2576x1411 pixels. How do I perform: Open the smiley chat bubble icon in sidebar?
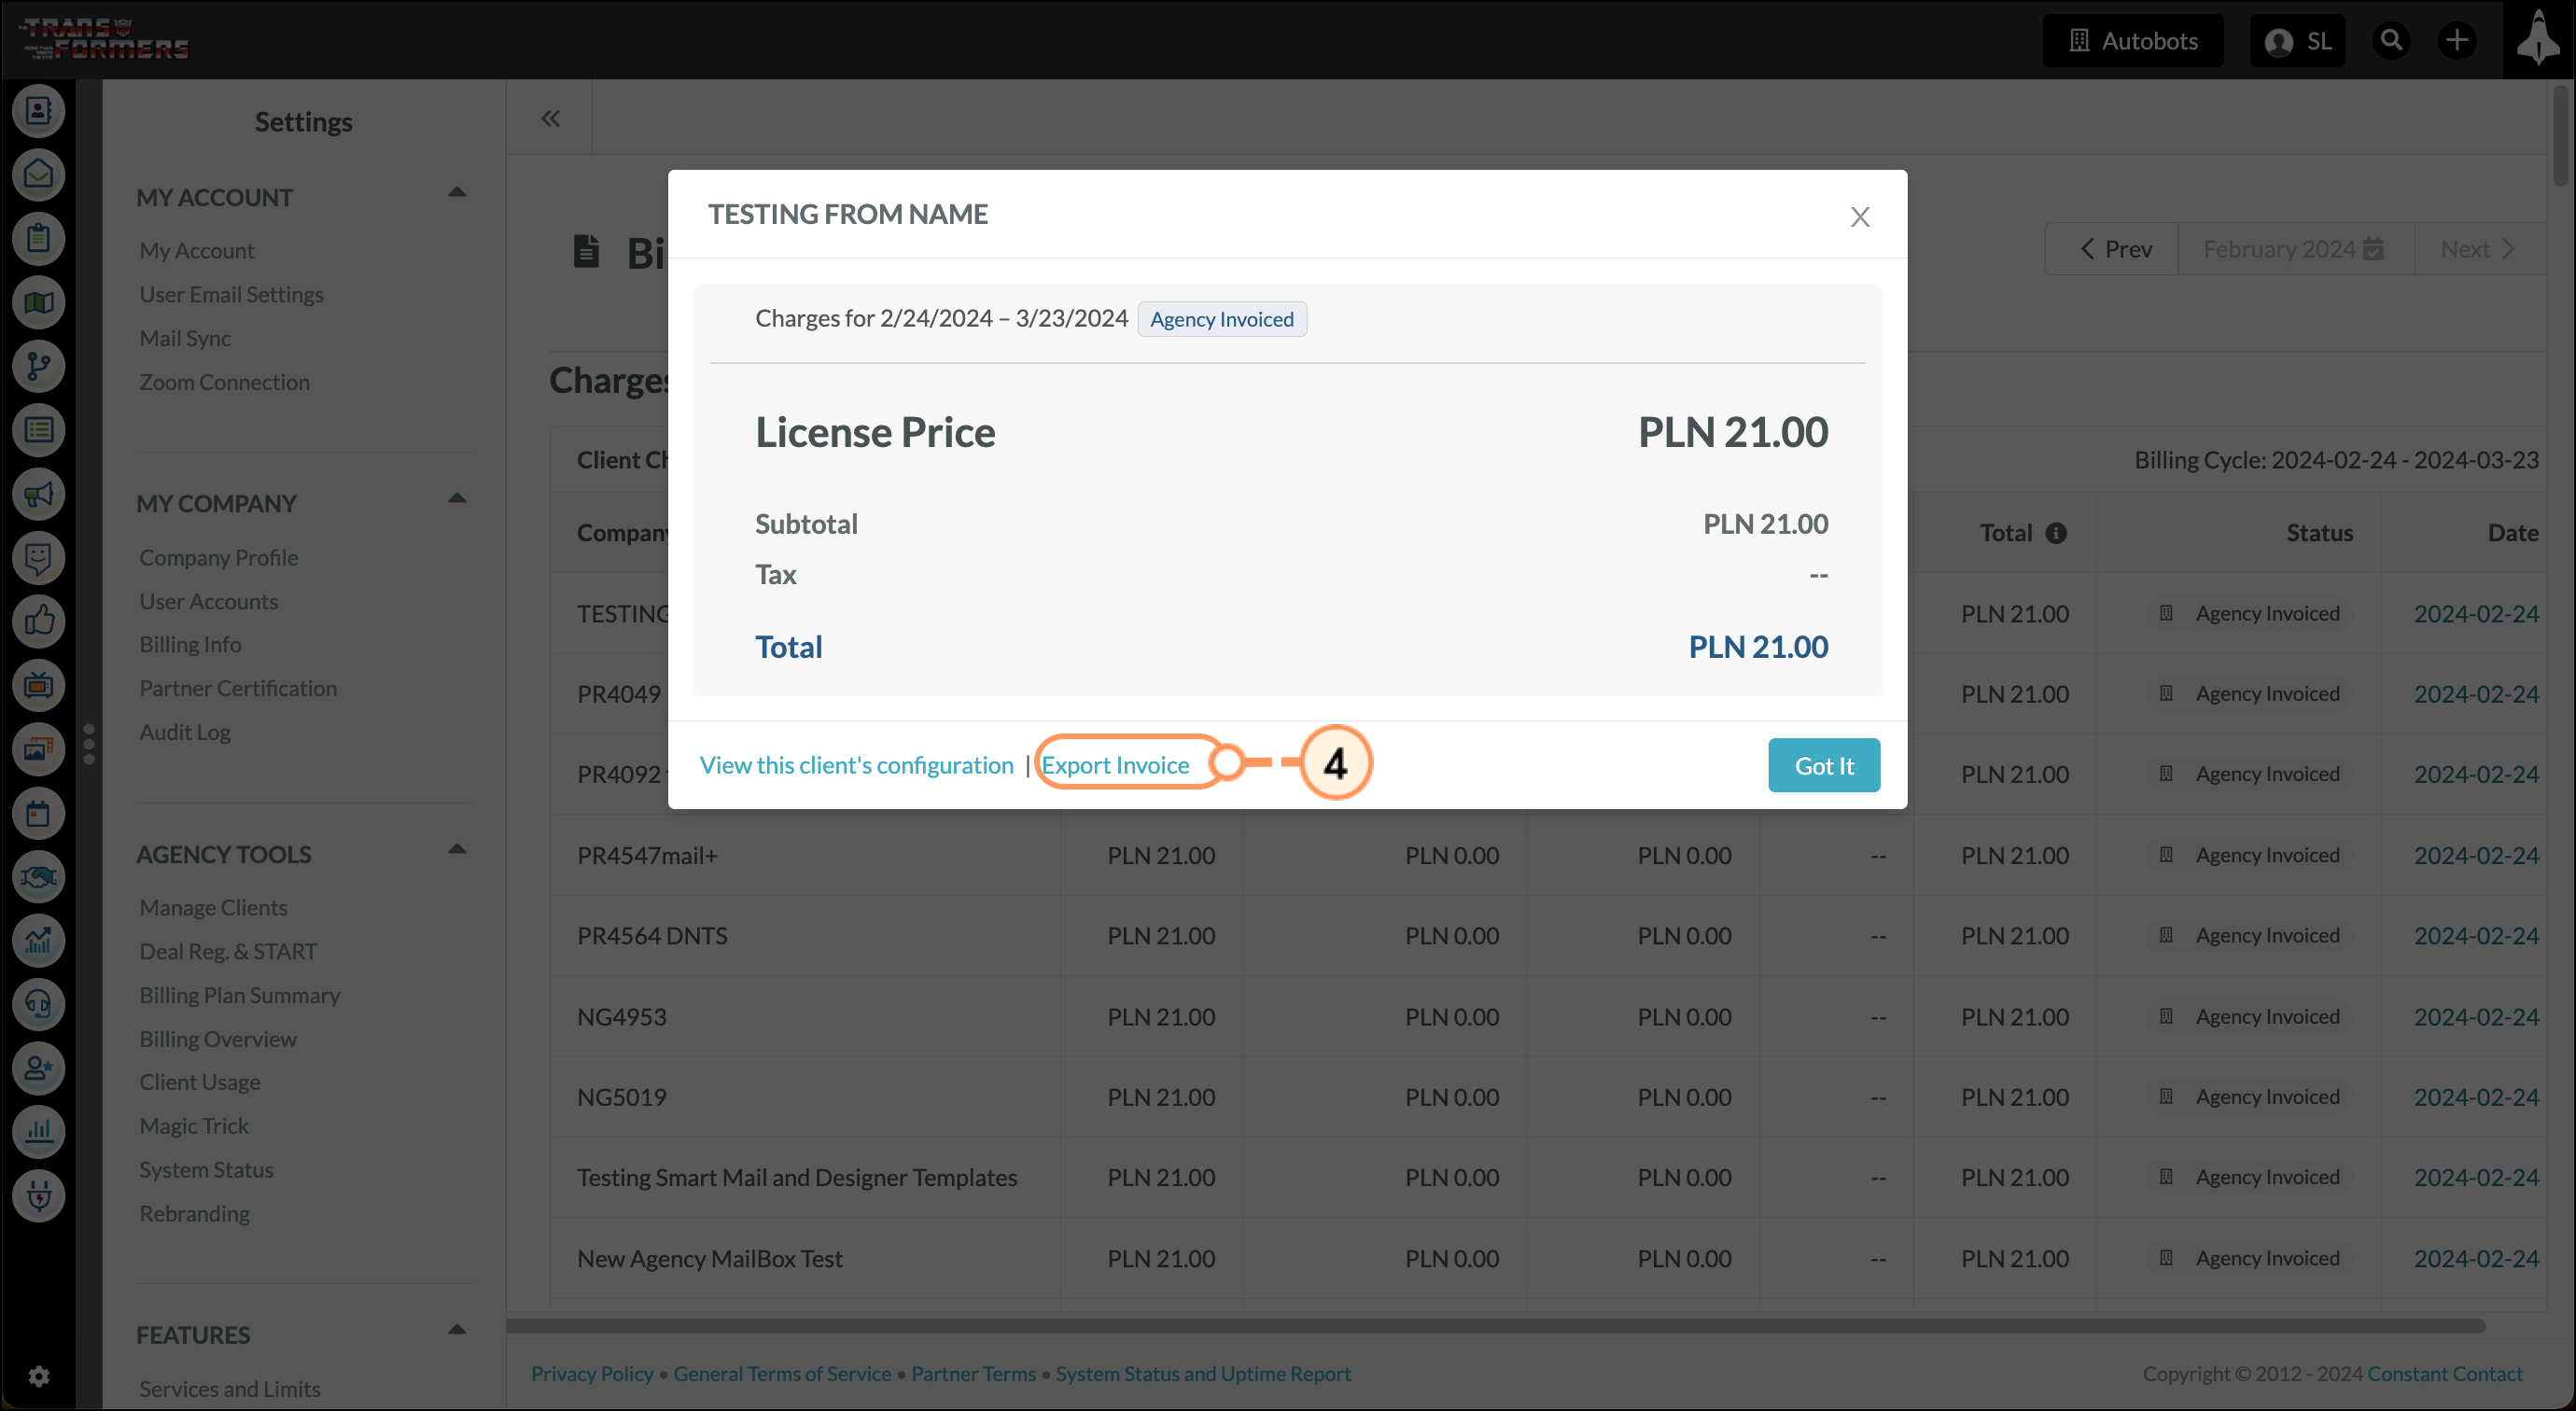[x=38, y=558]
